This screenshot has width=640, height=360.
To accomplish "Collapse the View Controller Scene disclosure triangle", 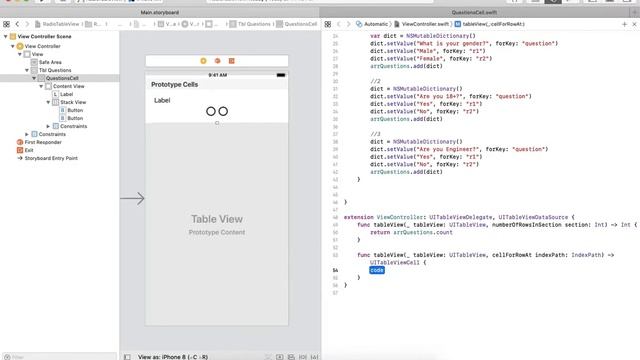I will click(6, 36).
